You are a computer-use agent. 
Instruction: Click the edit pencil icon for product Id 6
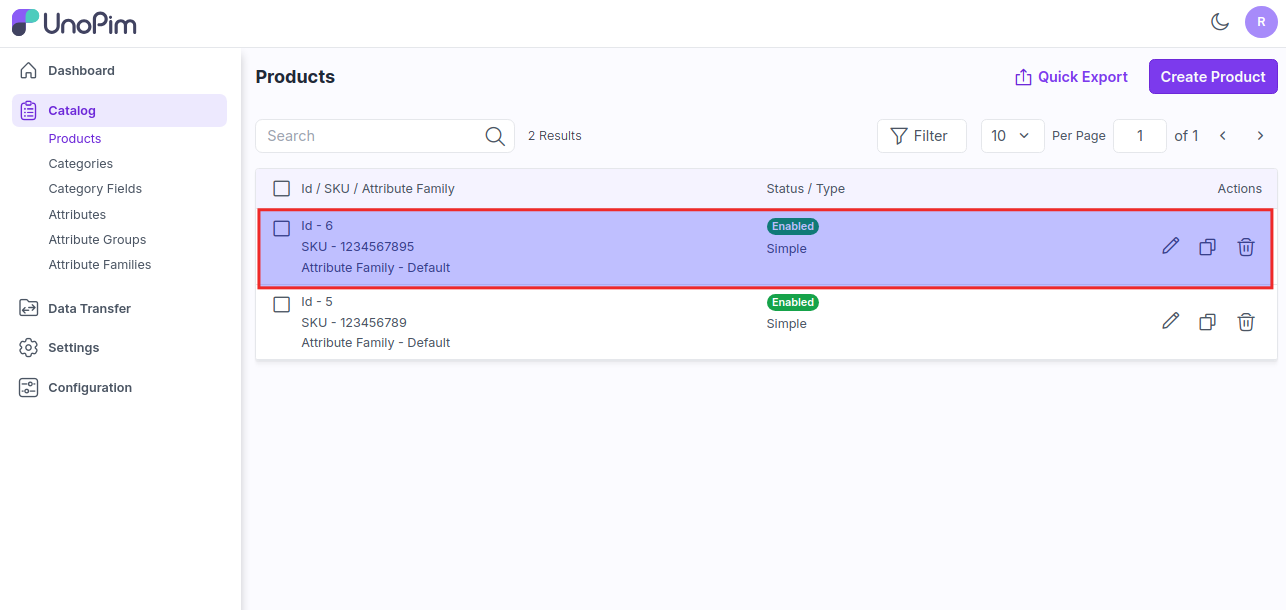tap(1170, 246)
